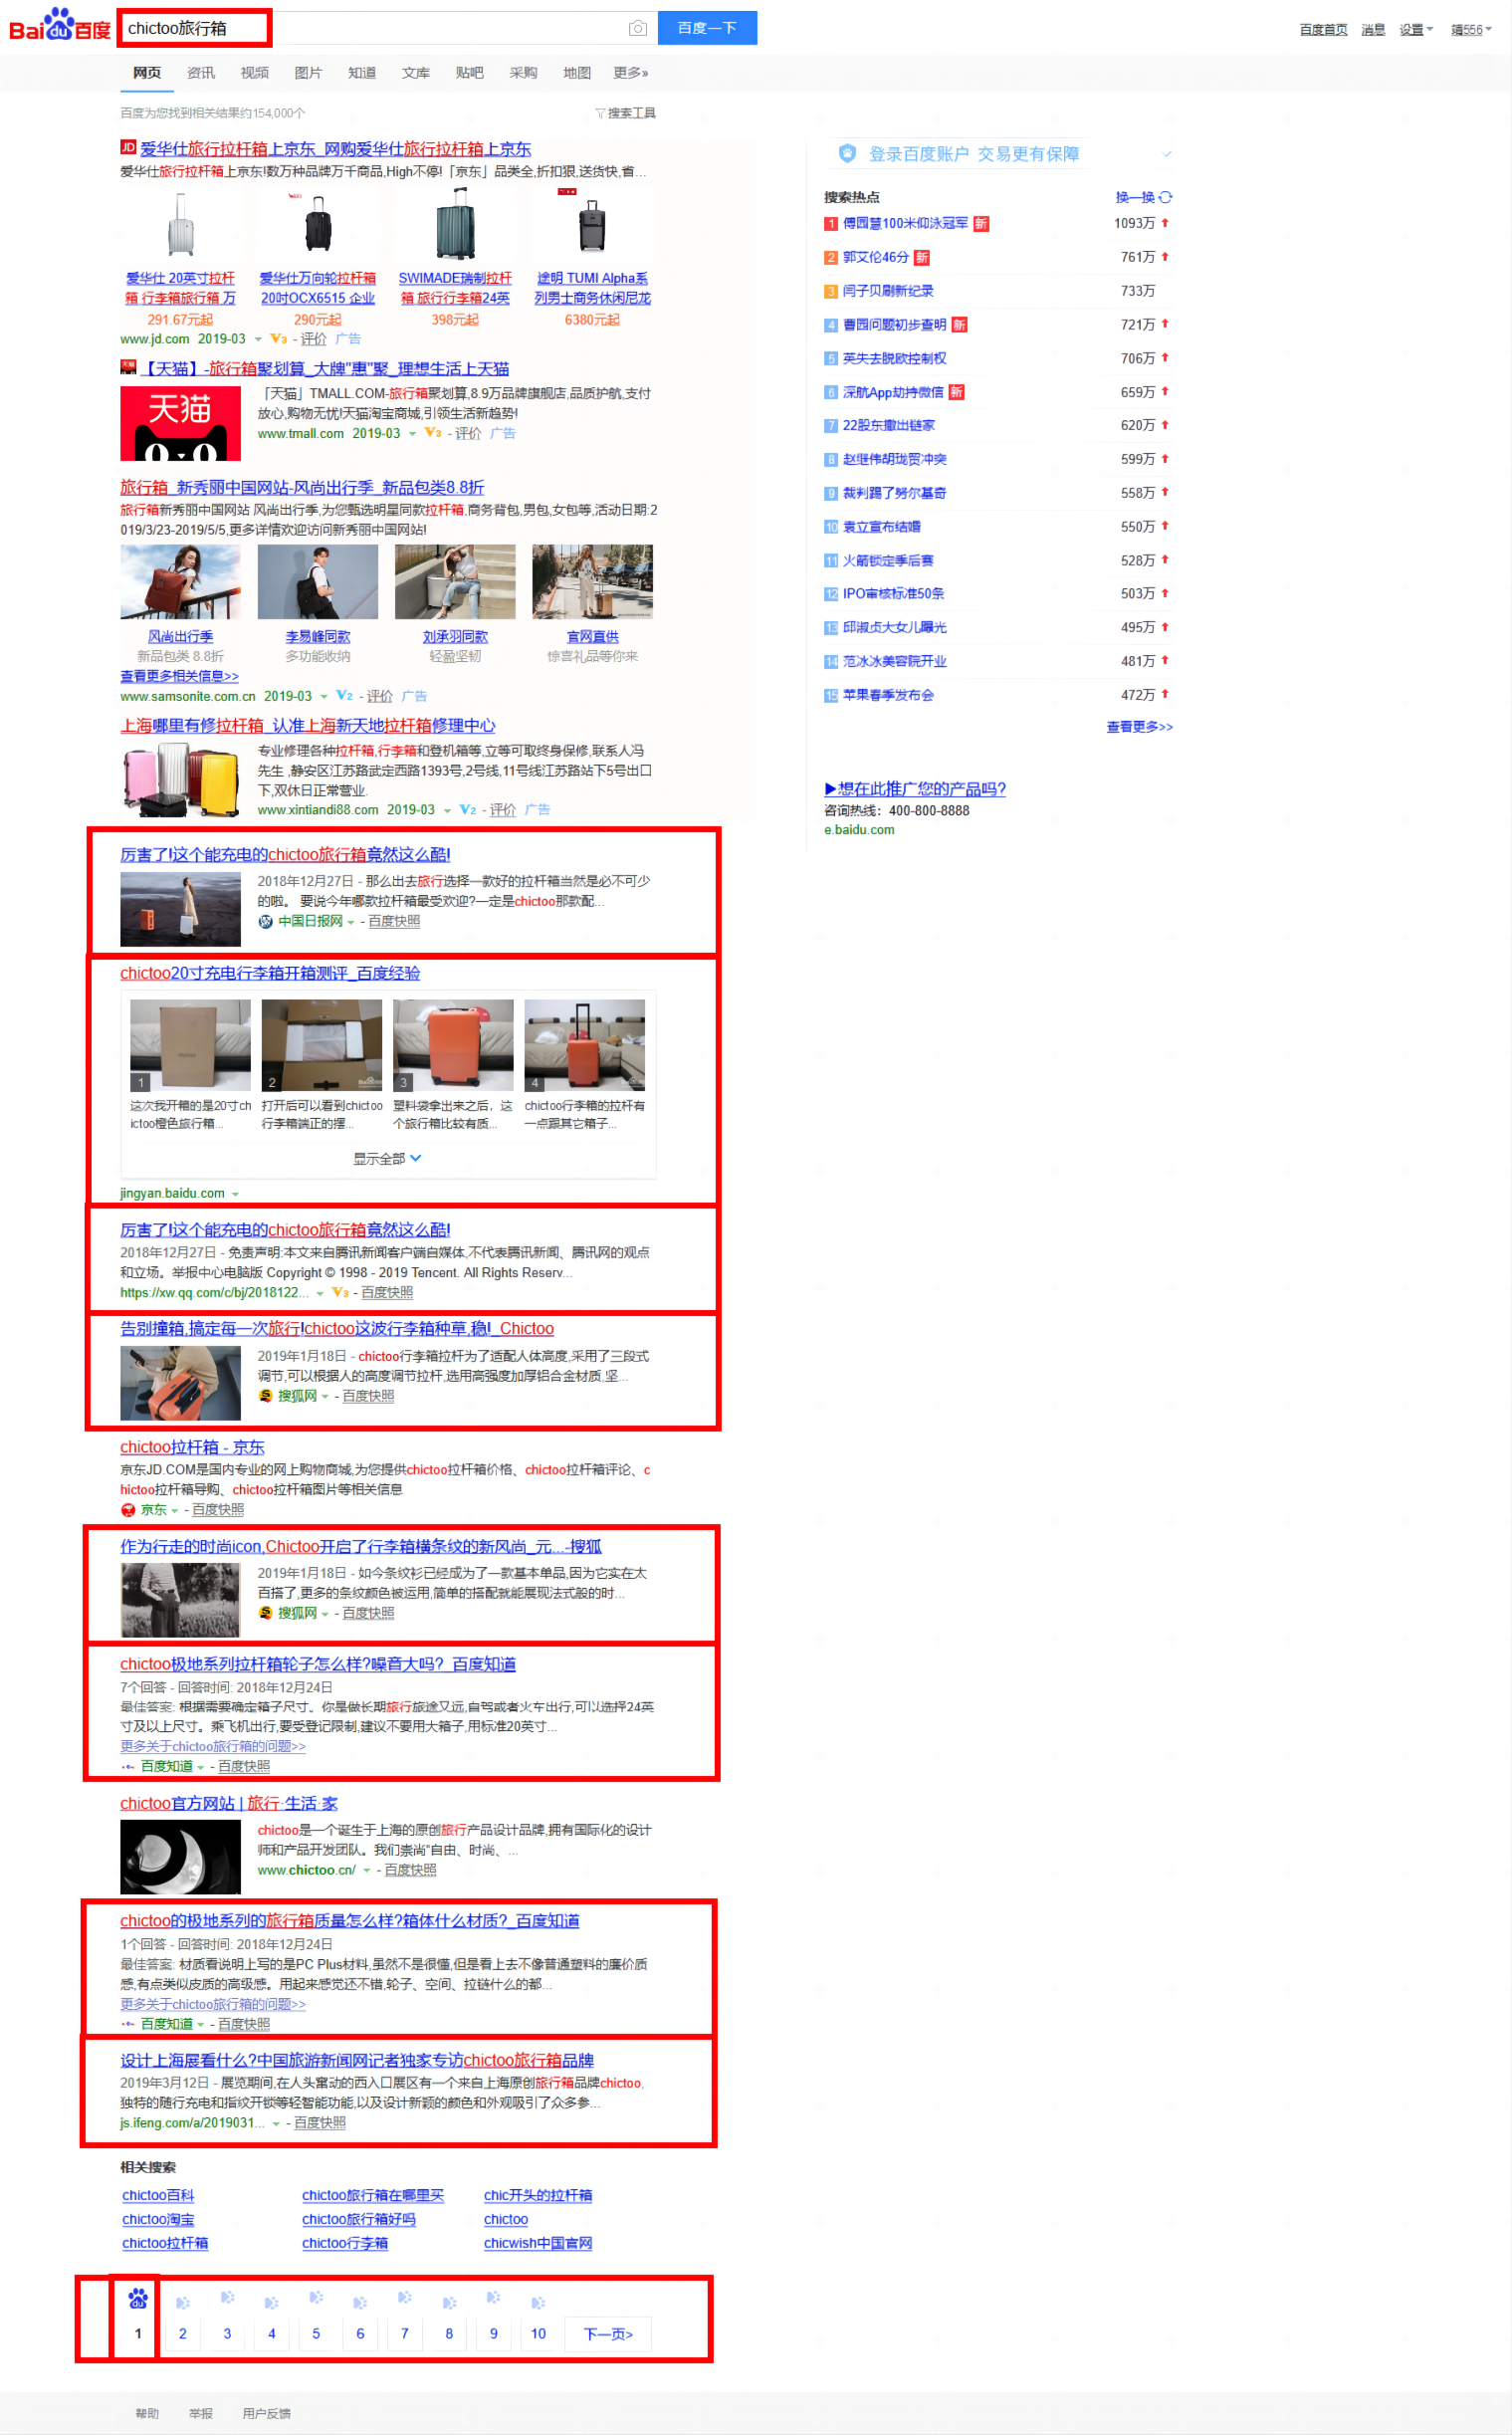Click the 途明 TUMI Alpha suitcase image

pyautogui.click(x=592, y=224)
